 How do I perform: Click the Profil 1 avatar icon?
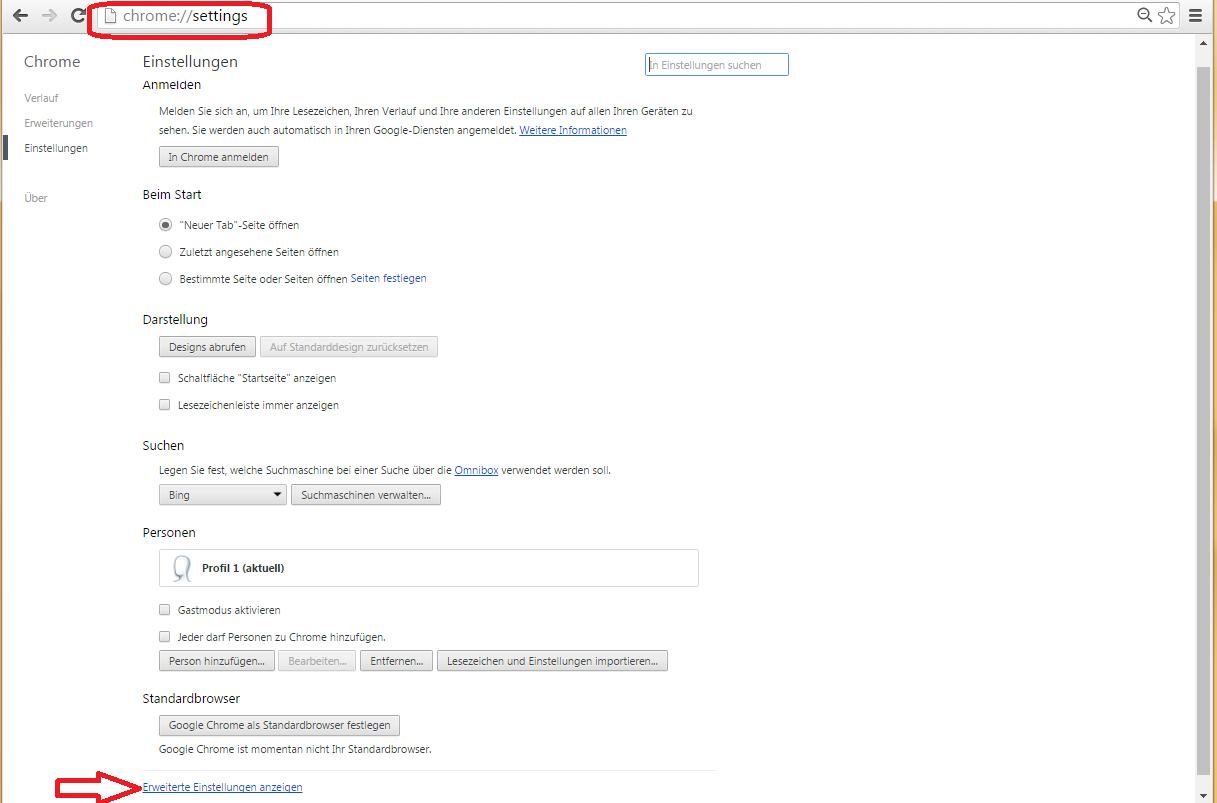(x=181, y=568)
